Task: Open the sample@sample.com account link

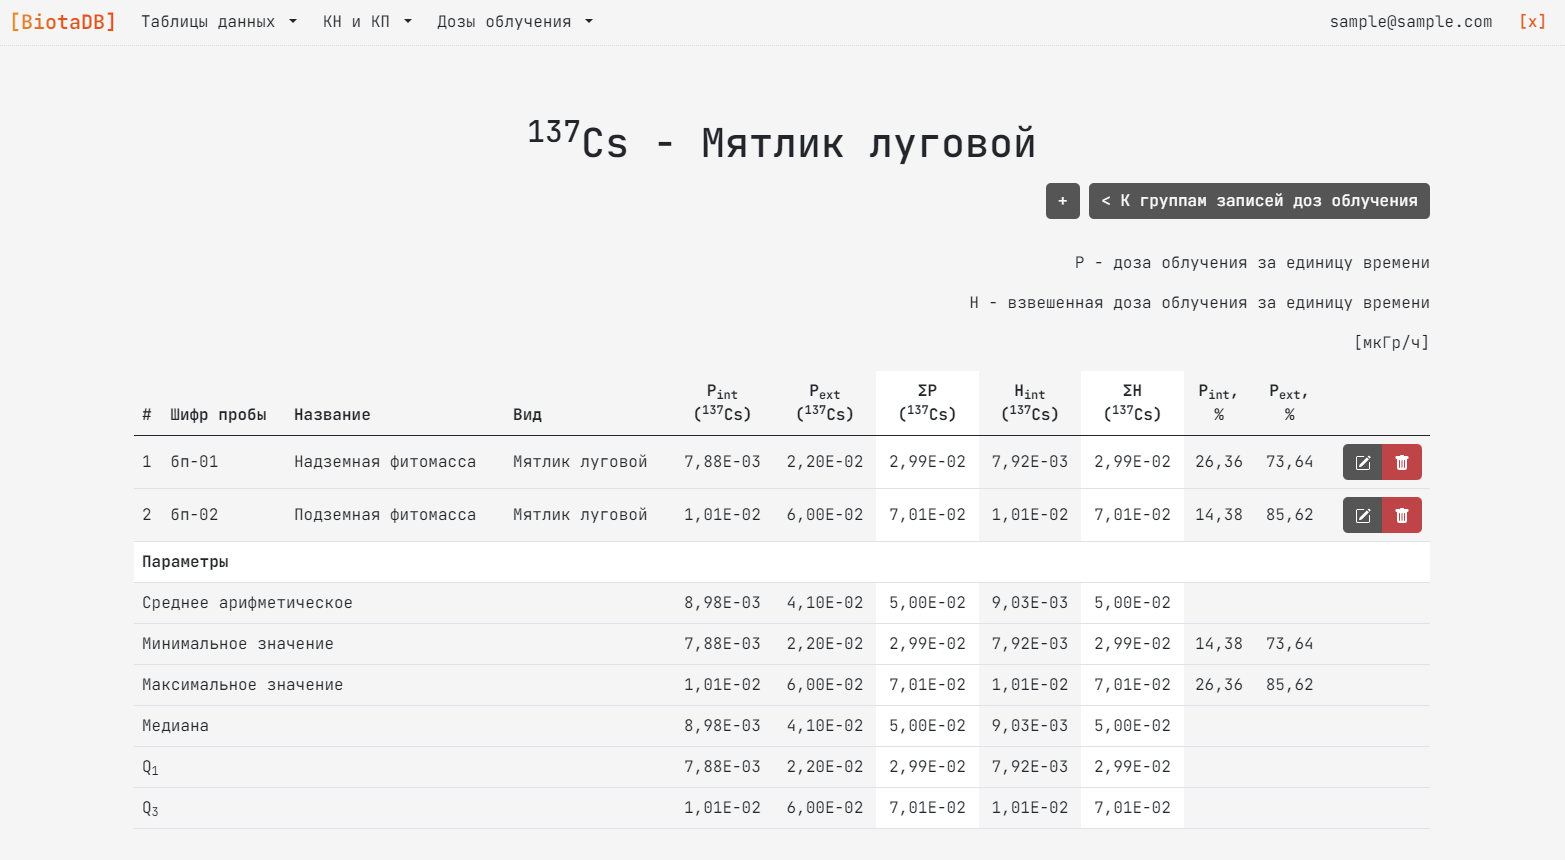Action: point(1410,22)
